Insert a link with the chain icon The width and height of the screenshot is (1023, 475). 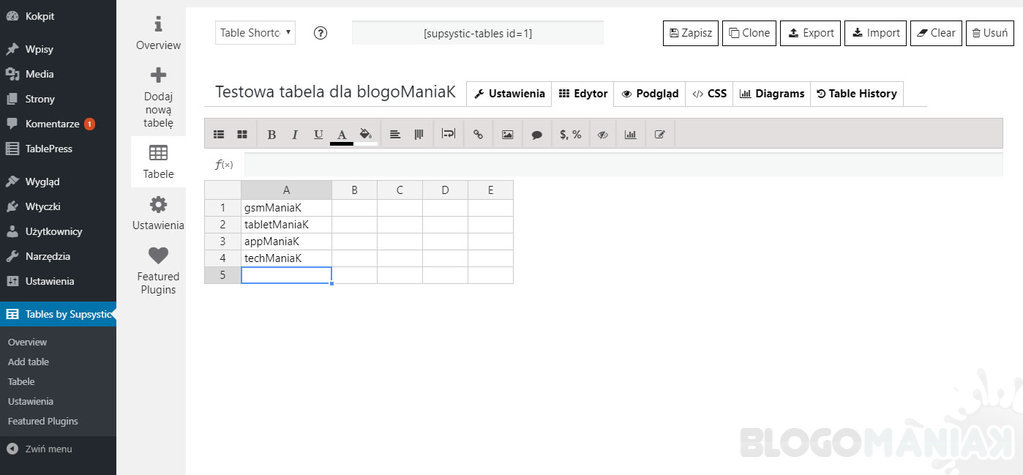(x=478, y=134)
